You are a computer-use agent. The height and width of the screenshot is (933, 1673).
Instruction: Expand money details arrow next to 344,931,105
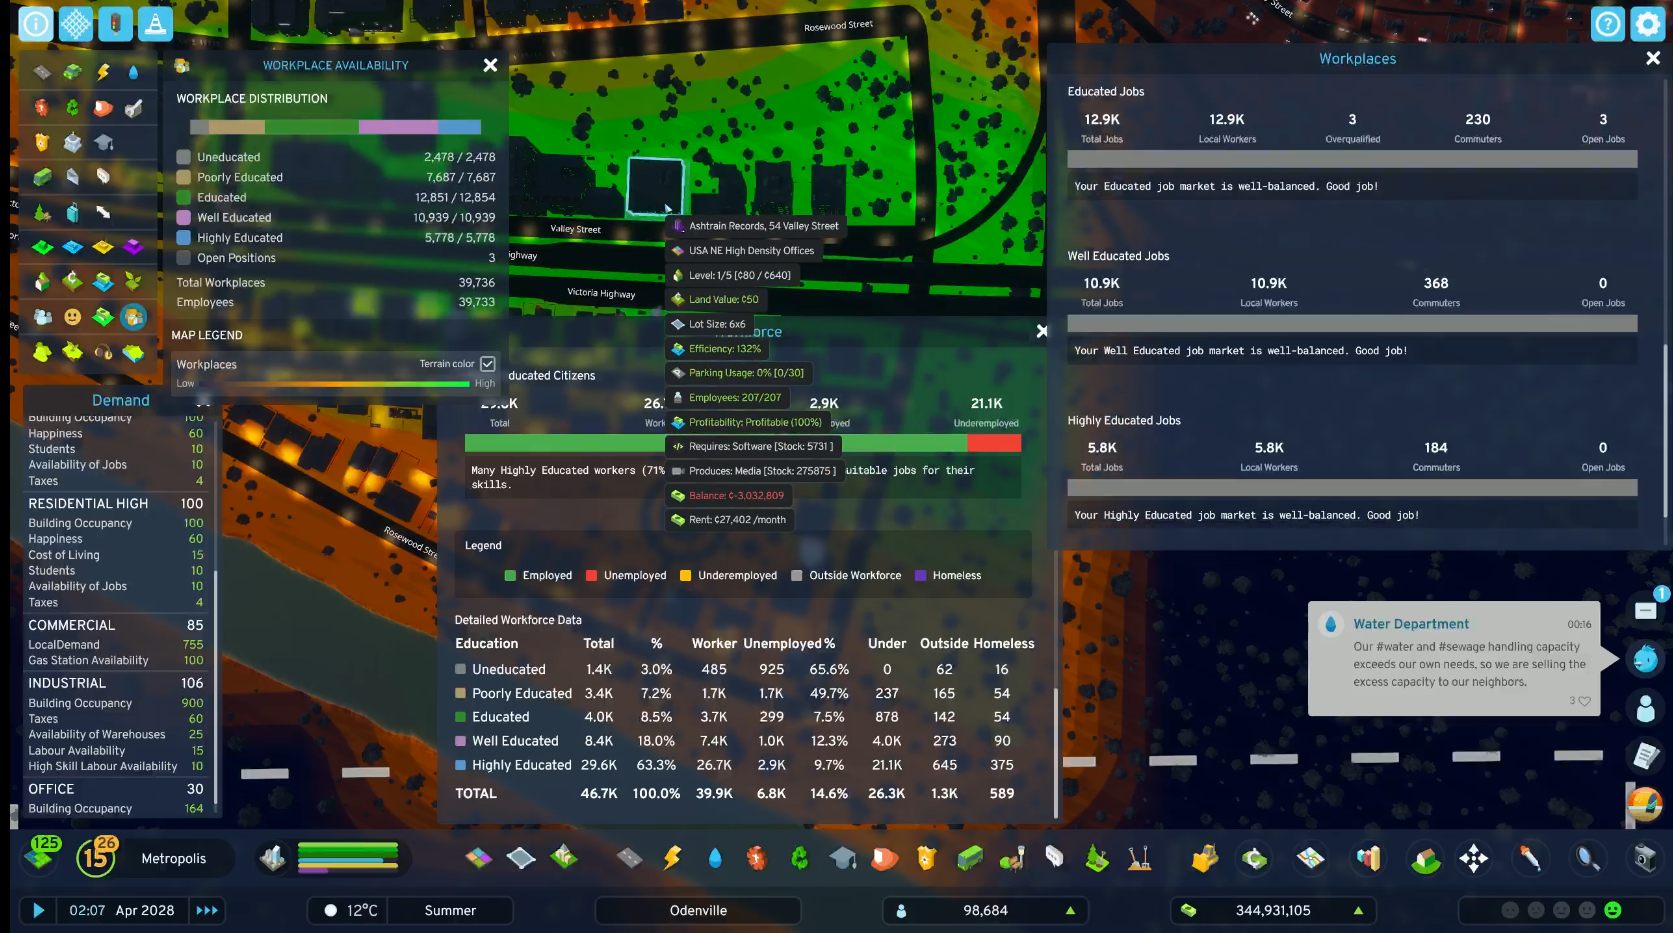(x=1358, y=910)
